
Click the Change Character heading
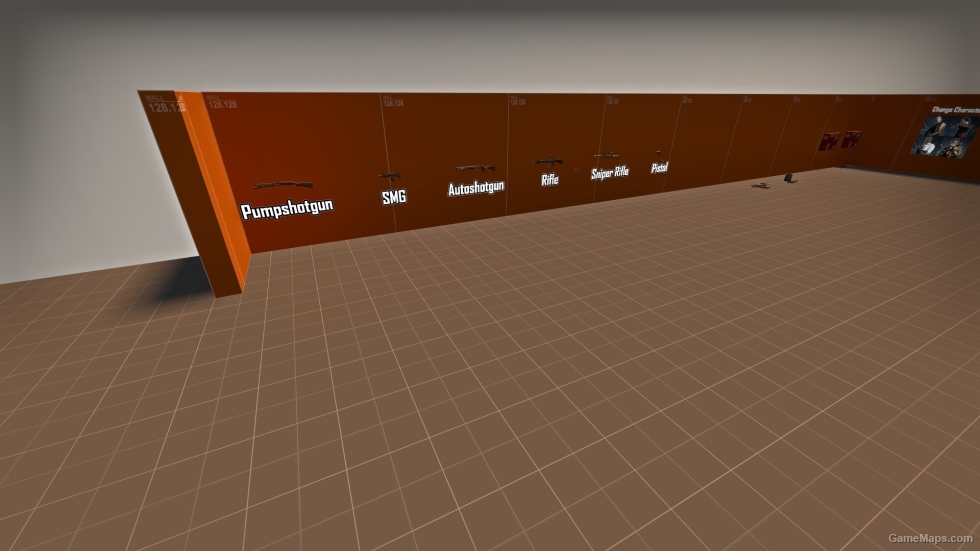click(x=956, y=110)
